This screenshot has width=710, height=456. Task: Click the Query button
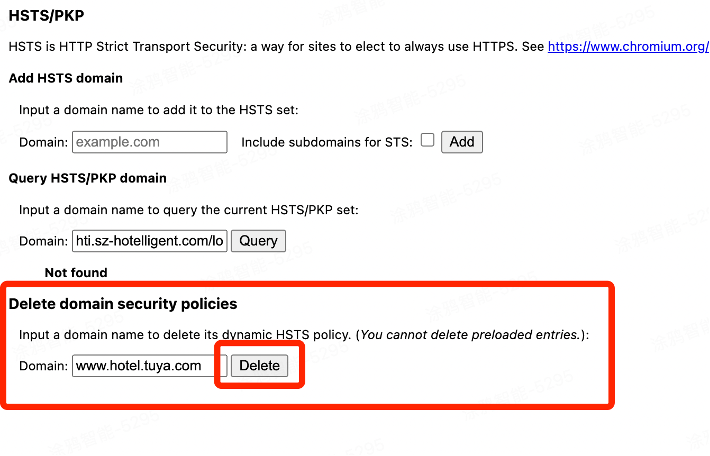pyautogui.click(x=258, y=241)
